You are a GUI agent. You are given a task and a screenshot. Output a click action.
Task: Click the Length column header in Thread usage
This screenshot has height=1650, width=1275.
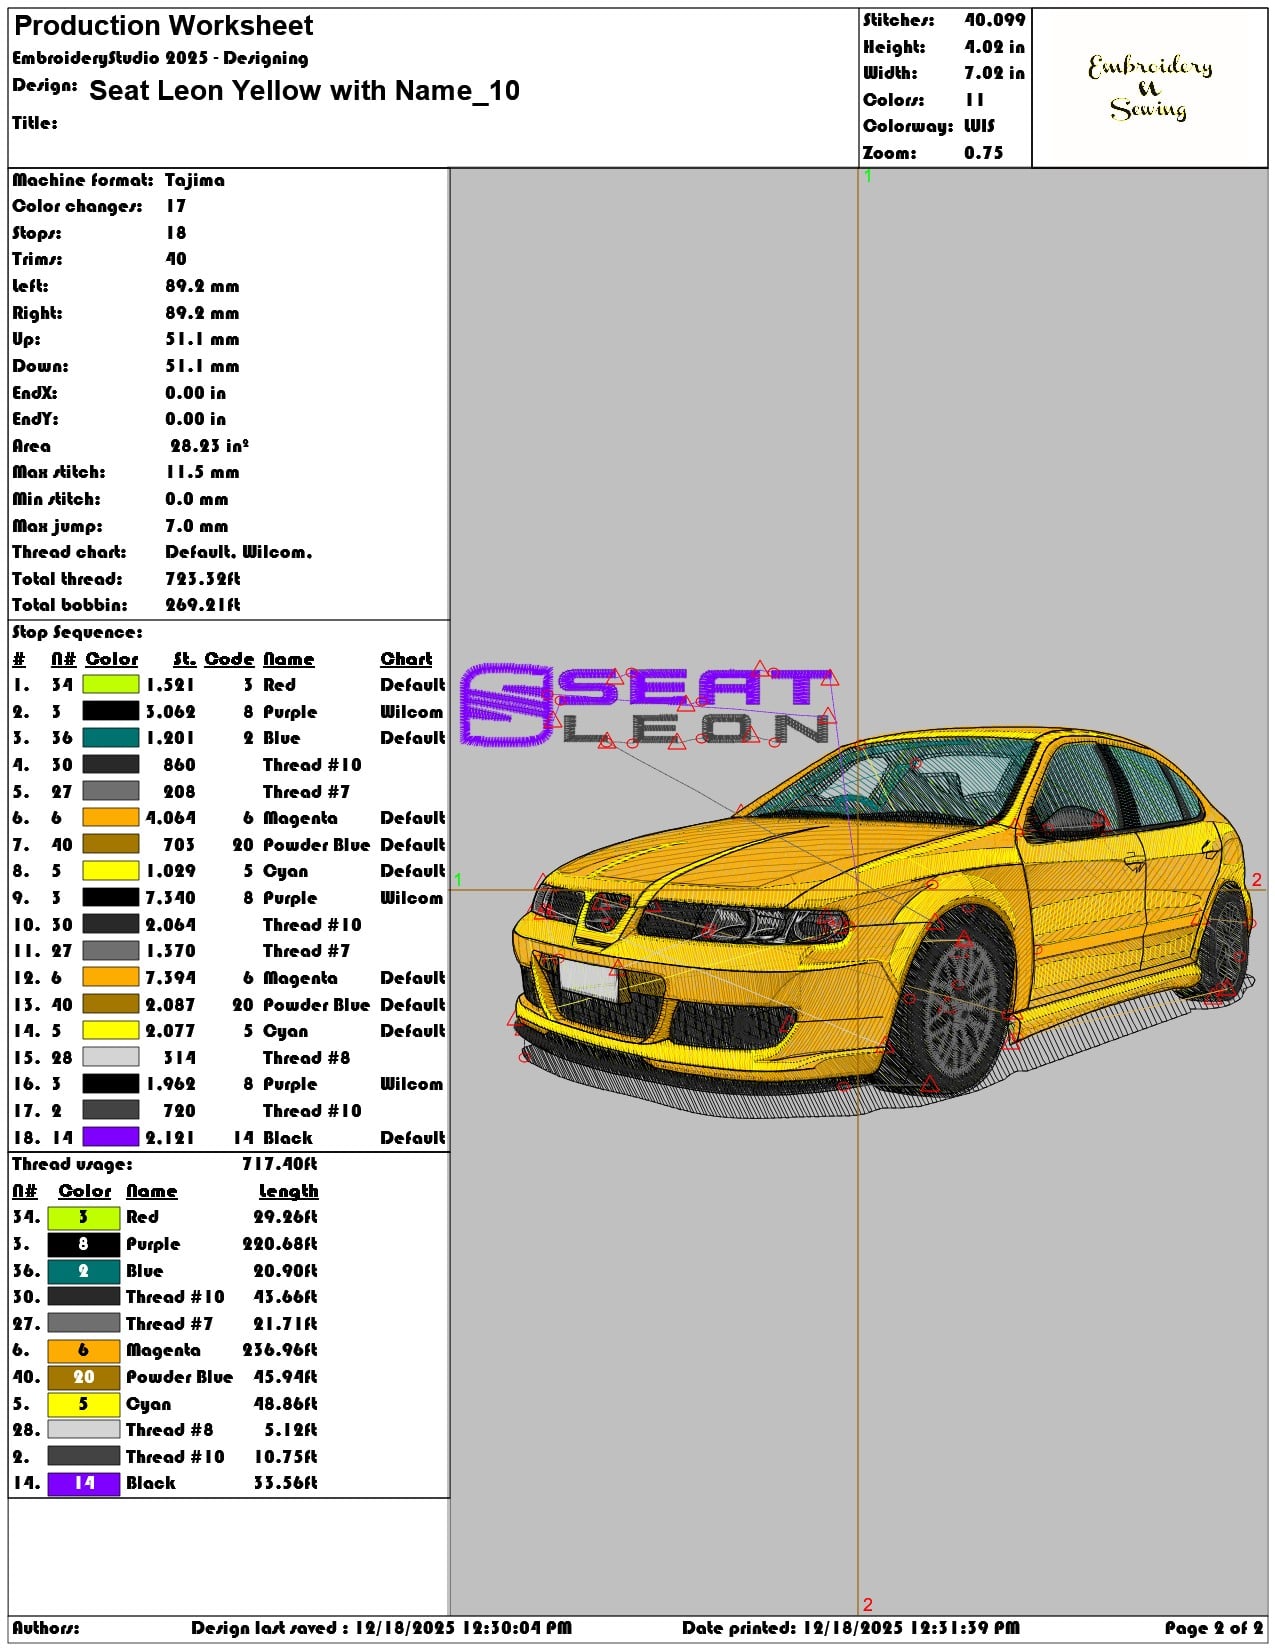[289, 1191]
